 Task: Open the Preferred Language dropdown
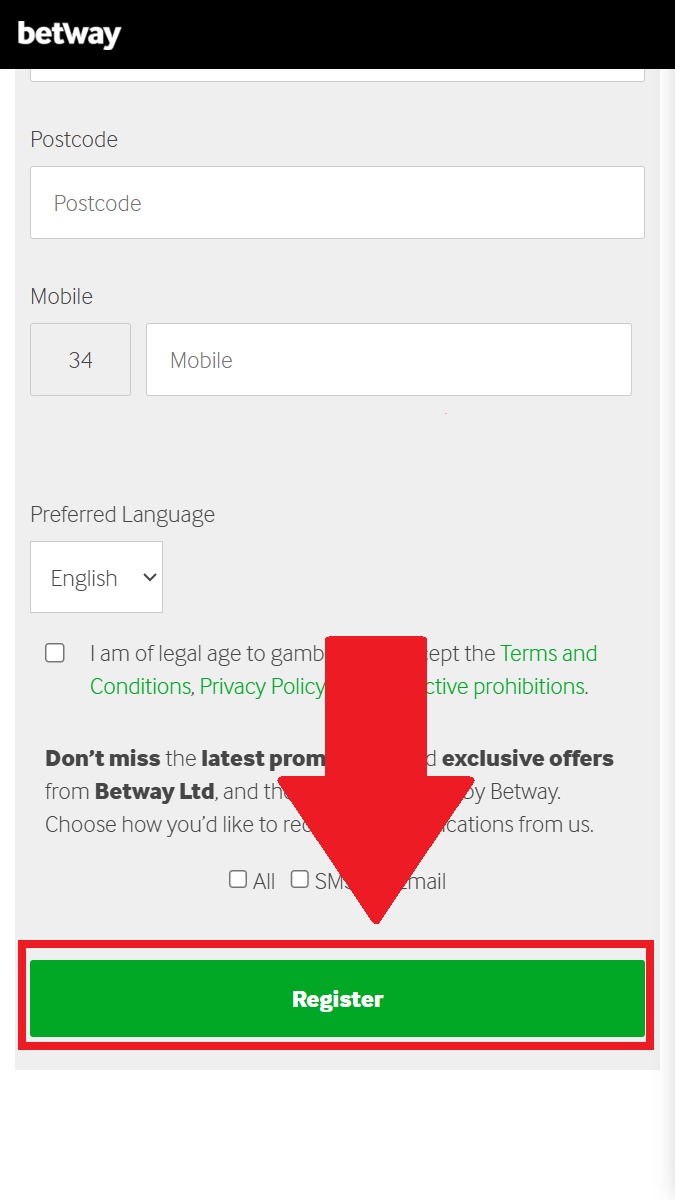[x=96, y=578]
